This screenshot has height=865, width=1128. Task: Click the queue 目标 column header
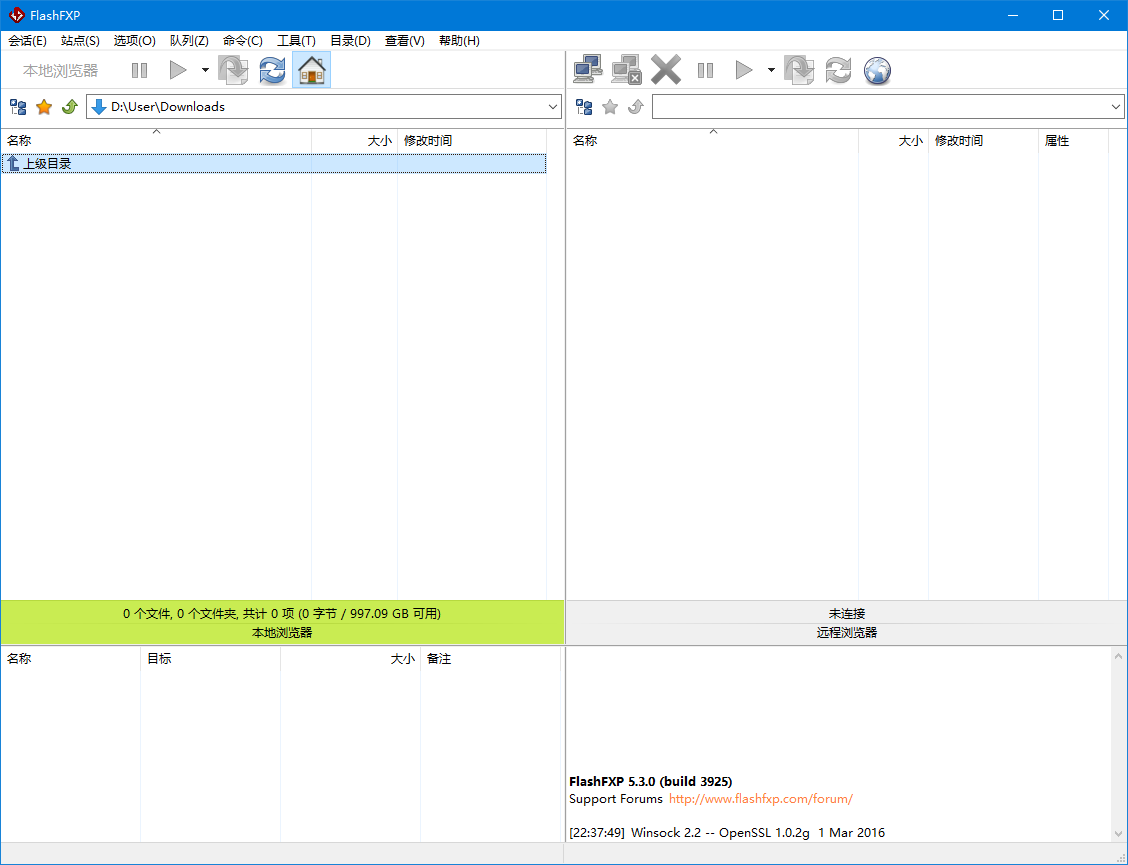(x=210, y=658)
